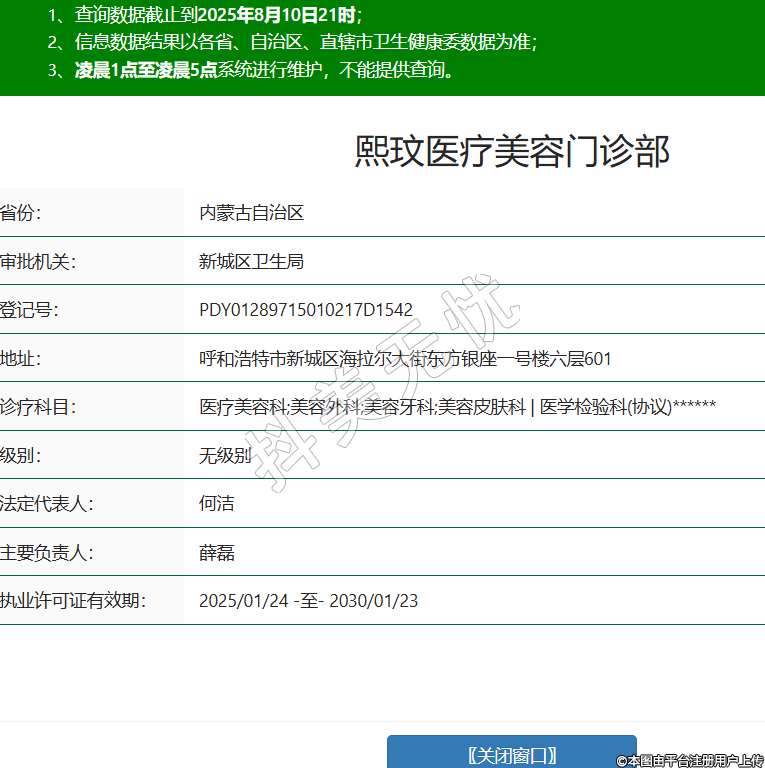Select the 无级别 level value
Viewport: 765px width, 768px height.
[x=225, y=456]
